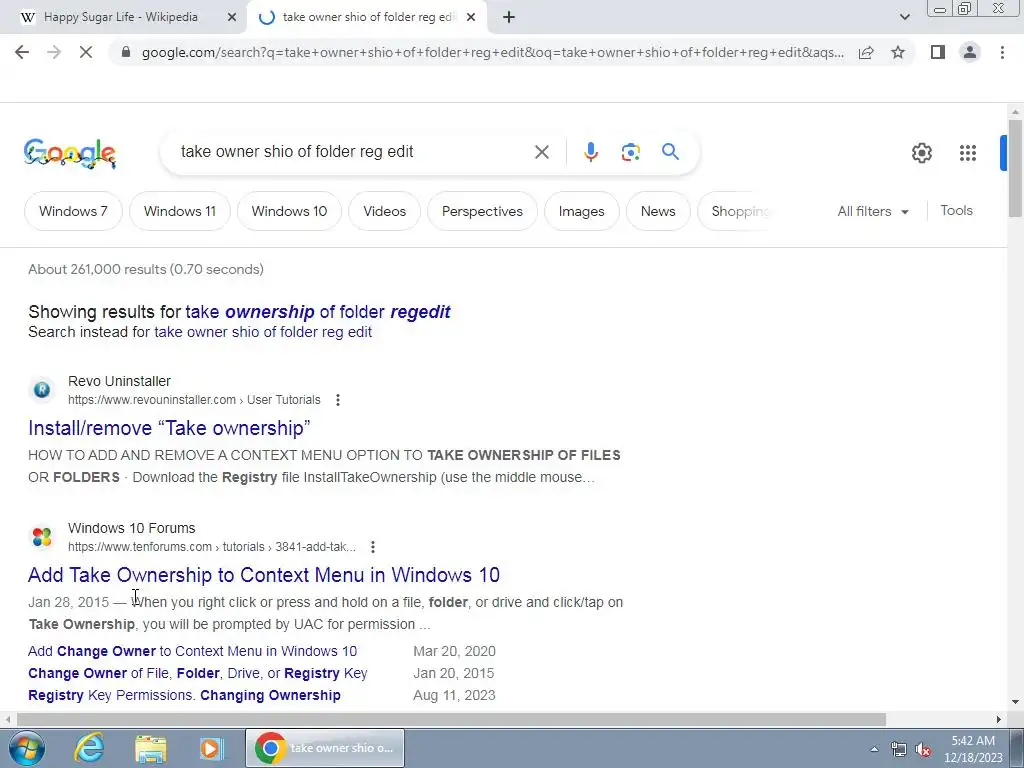The height and width of the screenshot is (768, 1024).
Task: Click the Windows 10 Forums favicon
Action: coord(42,537)
